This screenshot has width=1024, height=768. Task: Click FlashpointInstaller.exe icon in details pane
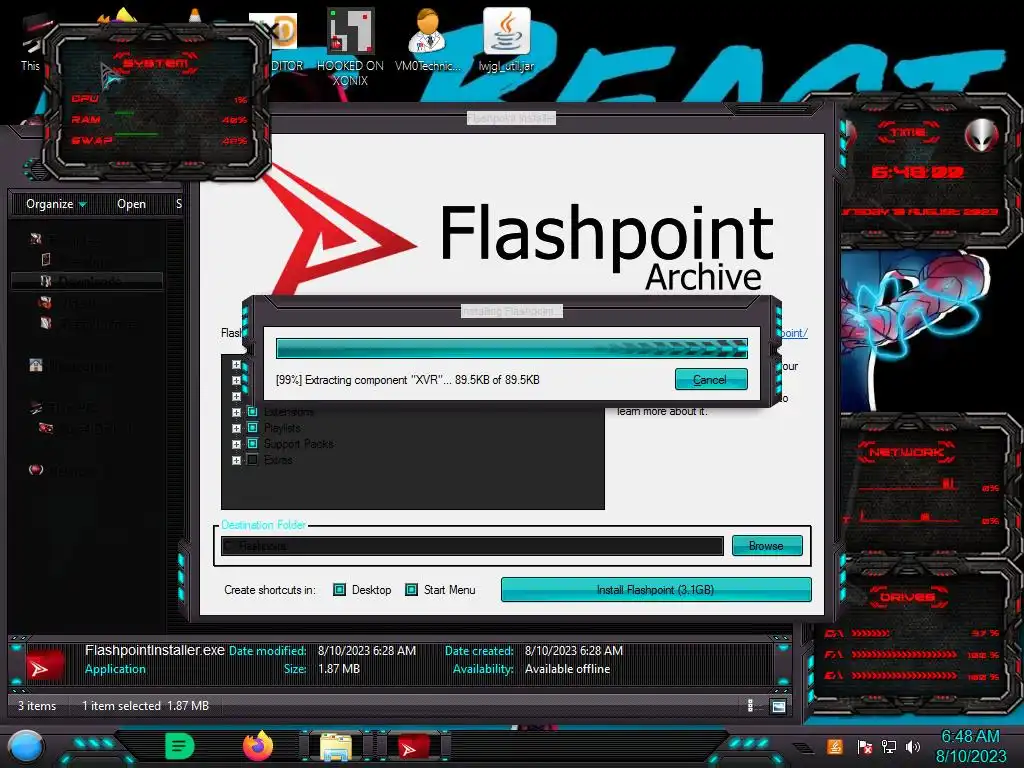pos(44,665)
